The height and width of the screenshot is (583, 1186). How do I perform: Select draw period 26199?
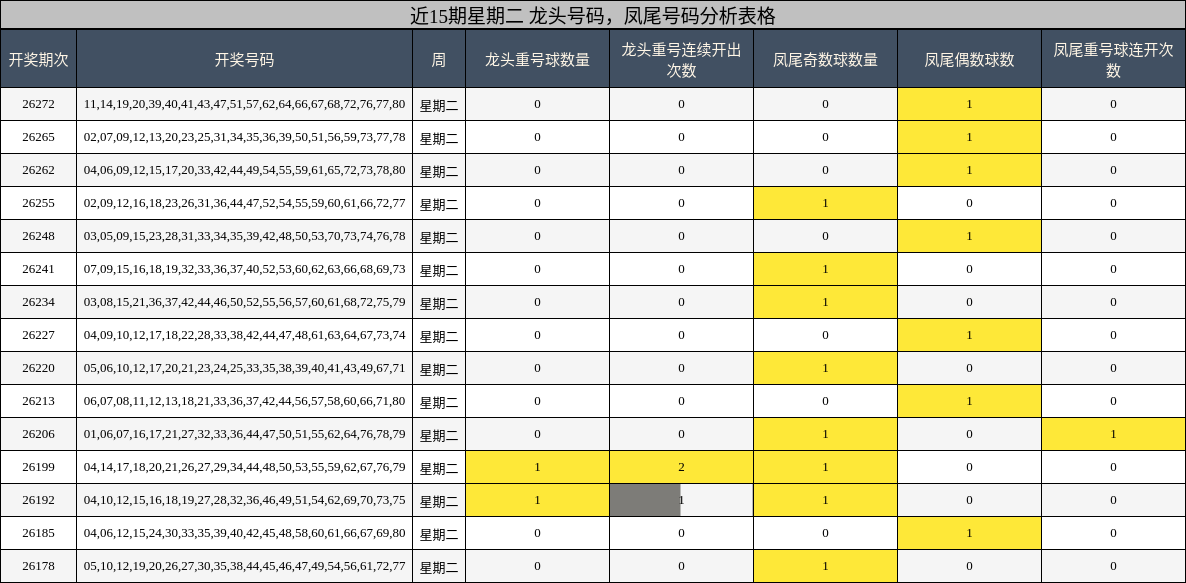click(x=39, y=467)
